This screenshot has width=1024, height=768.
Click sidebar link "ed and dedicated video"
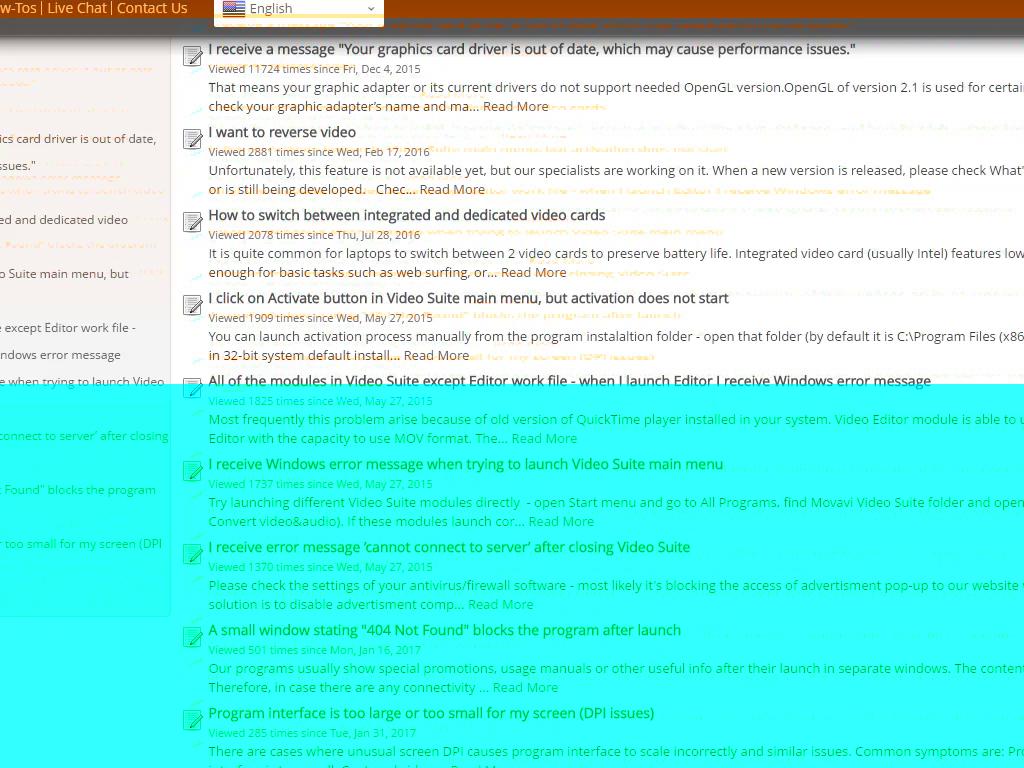tap(64, 219)
